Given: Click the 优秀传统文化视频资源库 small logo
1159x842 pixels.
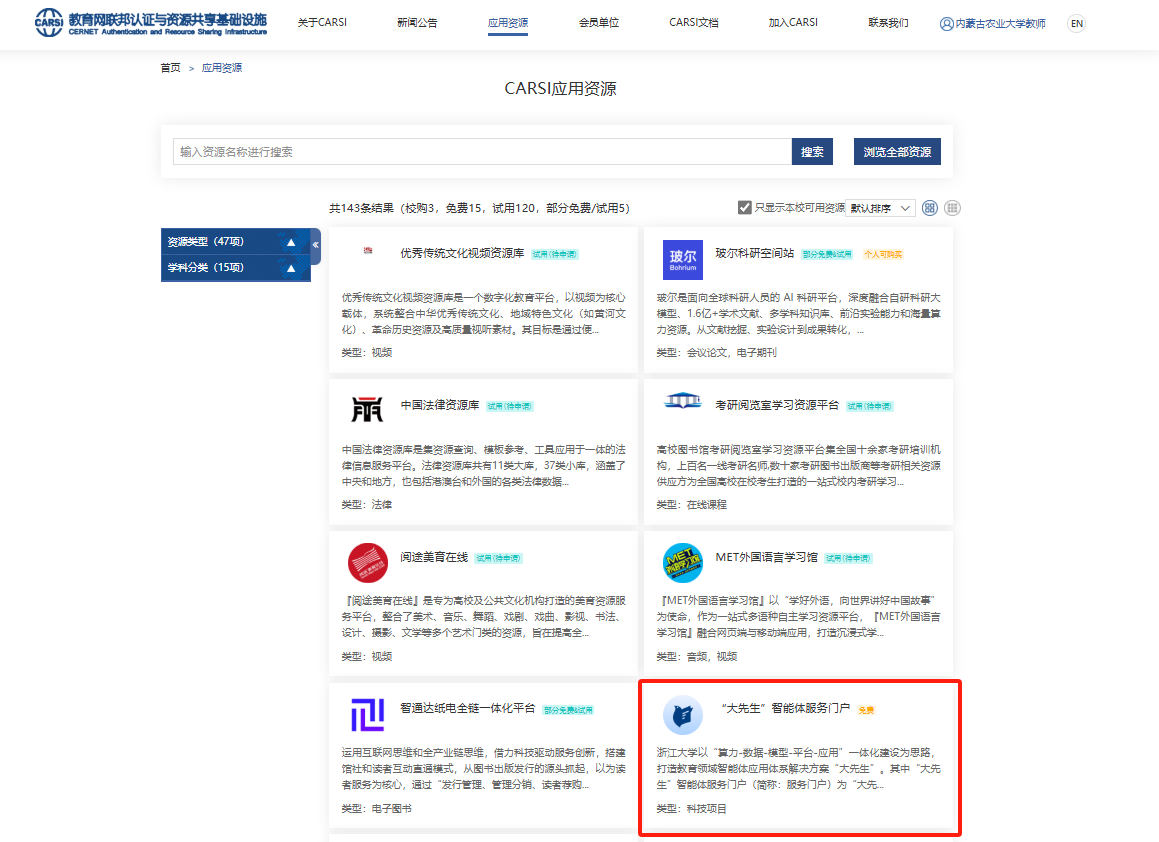Looking at the screenshot, I should pyautogui.click(x=368, y=251).
